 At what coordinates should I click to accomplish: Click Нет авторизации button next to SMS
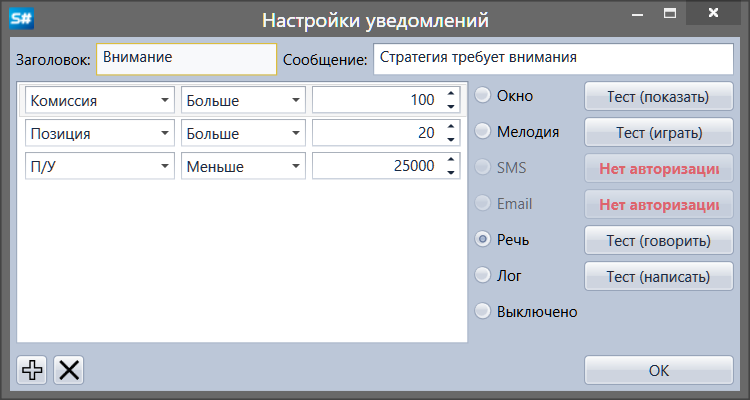click(659, 168)
